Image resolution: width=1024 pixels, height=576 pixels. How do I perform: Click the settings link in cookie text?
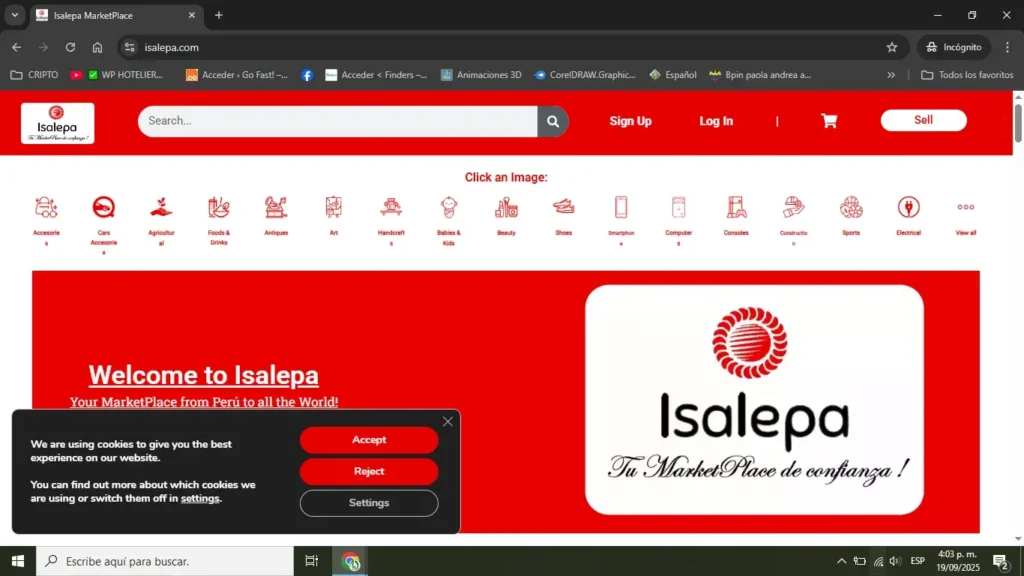pyautogui.click(x=200, y=498)
